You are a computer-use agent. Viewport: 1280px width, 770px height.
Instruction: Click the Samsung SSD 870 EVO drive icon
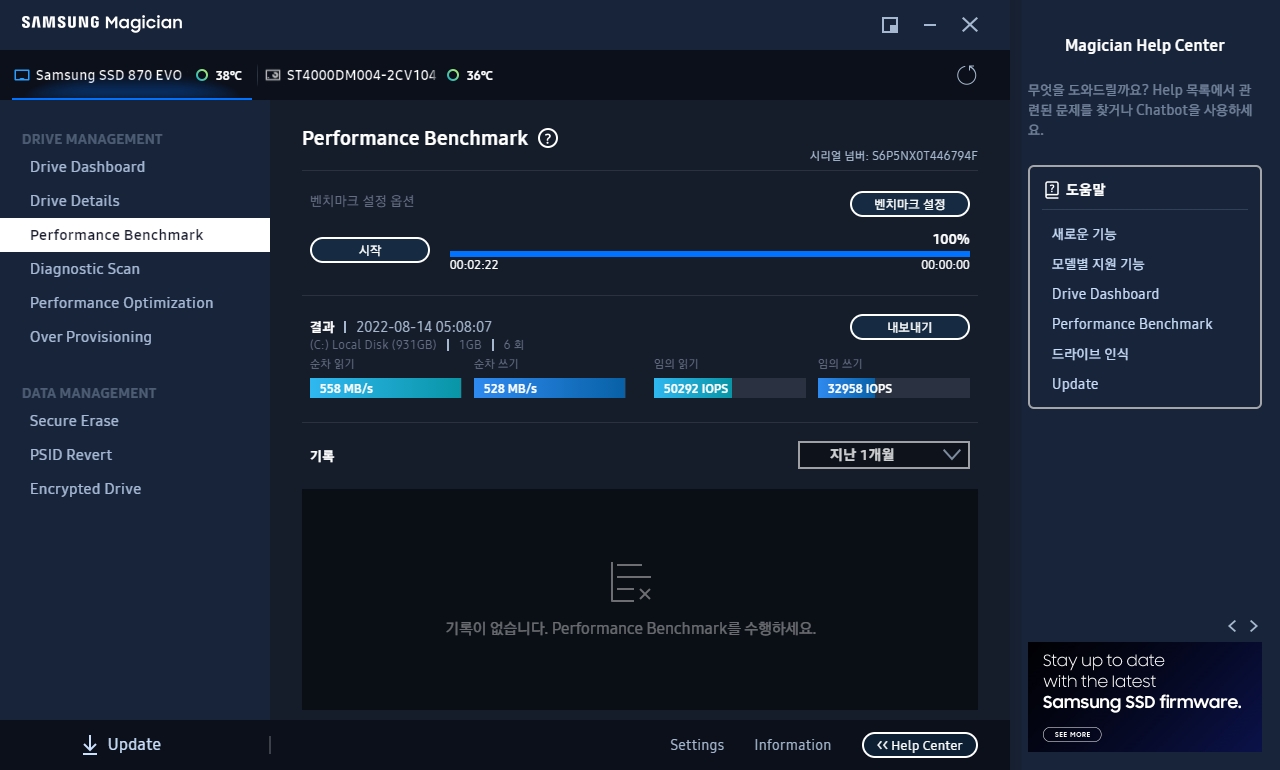(x=21, y=75)
